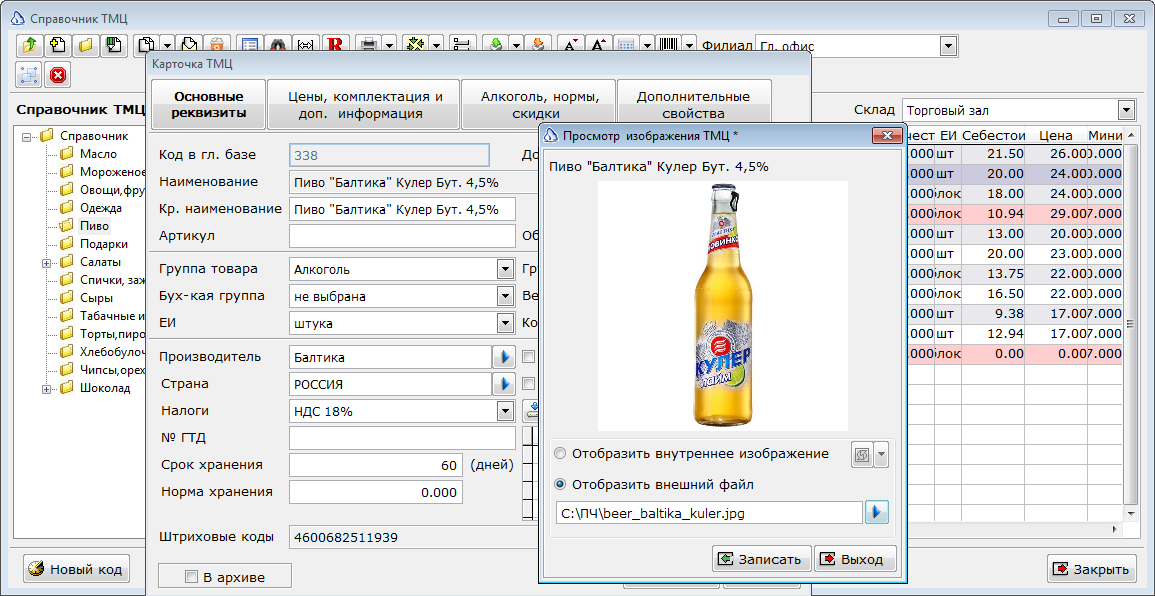
Task: Click the red X cancel toolbar icon
Action: [x=57, y=74]
